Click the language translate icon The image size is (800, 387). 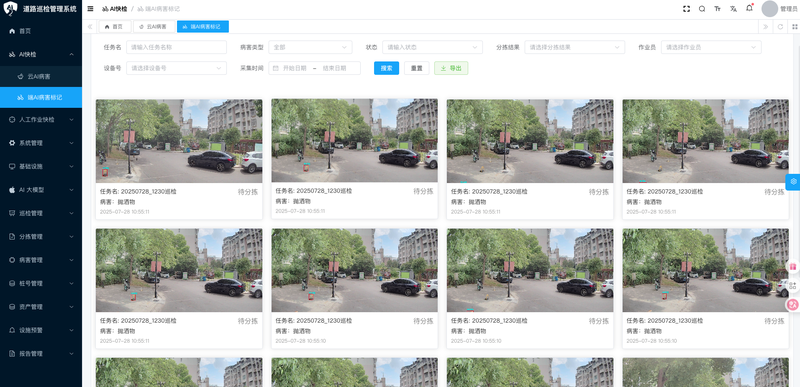click(x=733, y=9)
